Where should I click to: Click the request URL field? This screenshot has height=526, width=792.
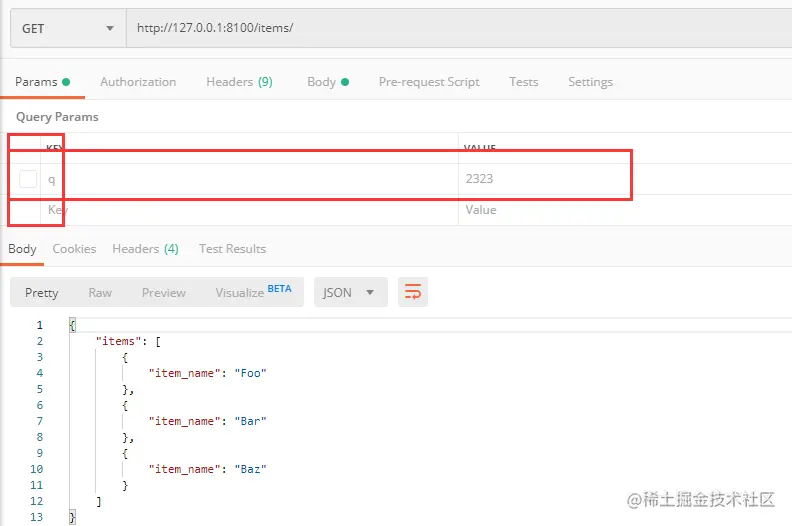pos(459,28)
